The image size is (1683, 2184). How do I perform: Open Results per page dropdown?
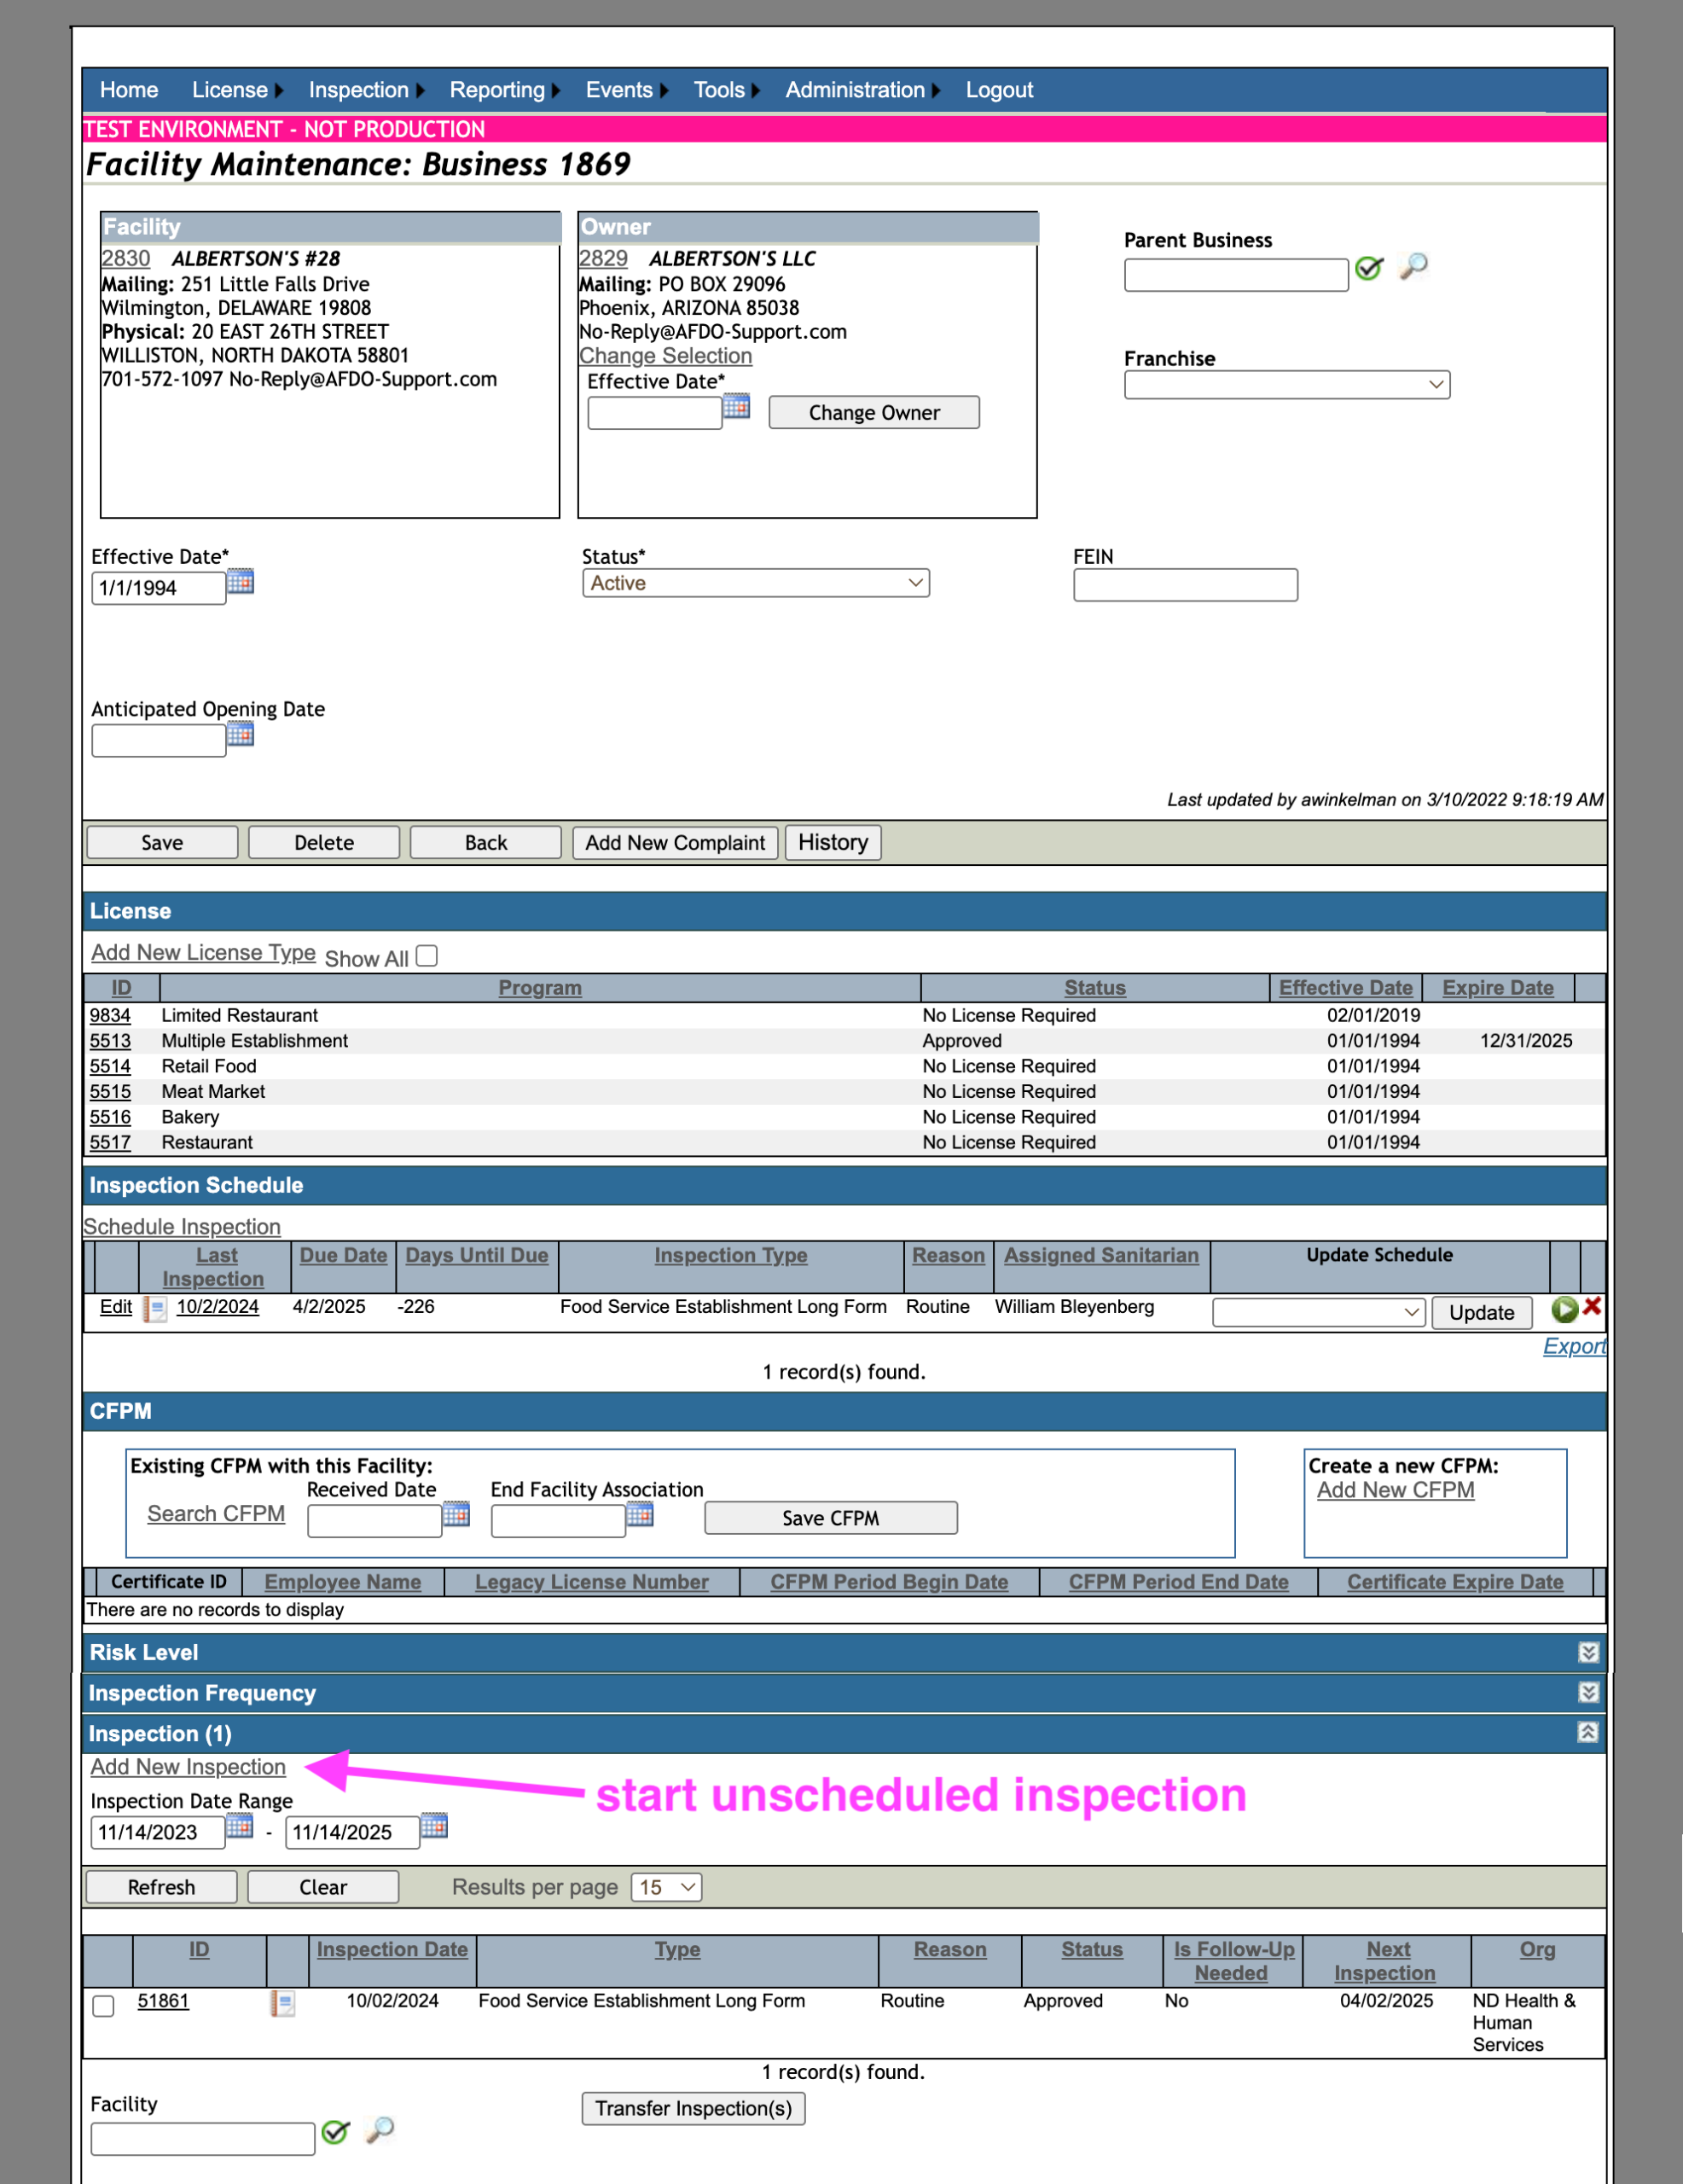tap(667, 1887)
